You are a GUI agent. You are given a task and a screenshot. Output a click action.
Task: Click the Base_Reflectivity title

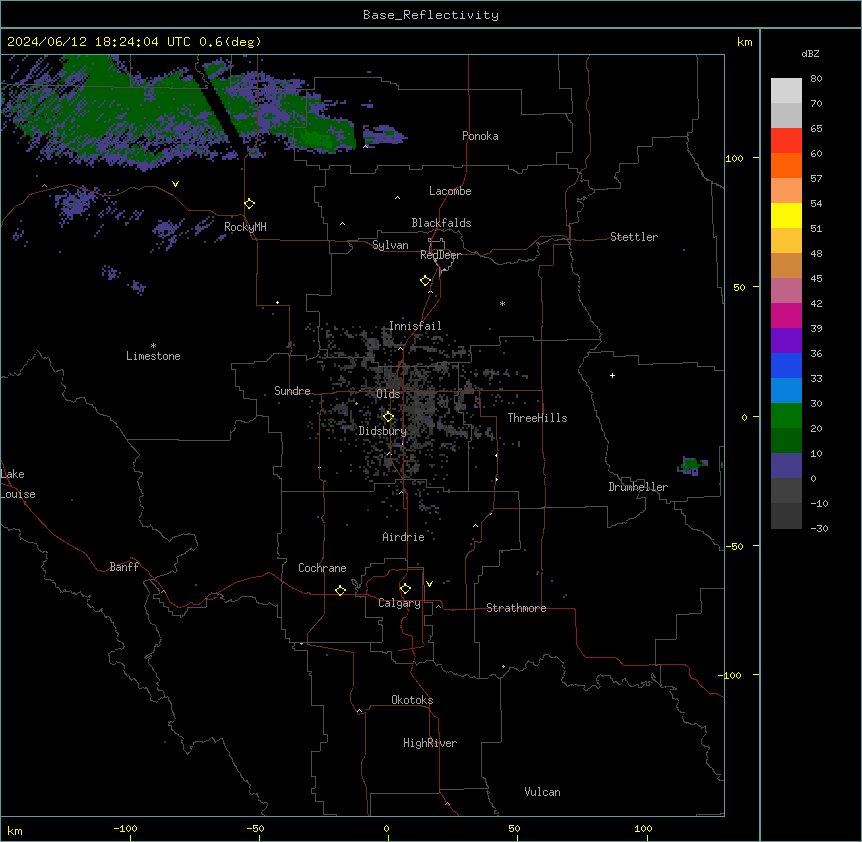431,15
